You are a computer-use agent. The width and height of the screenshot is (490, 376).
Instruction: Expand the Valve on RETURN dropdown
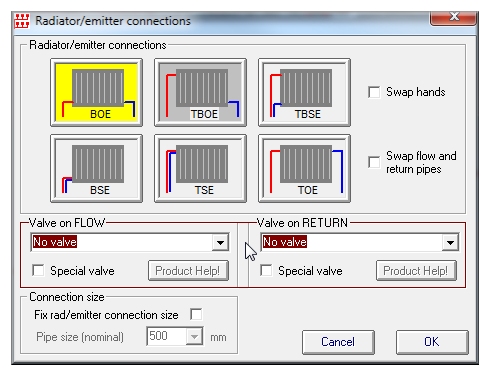point(450,242)
